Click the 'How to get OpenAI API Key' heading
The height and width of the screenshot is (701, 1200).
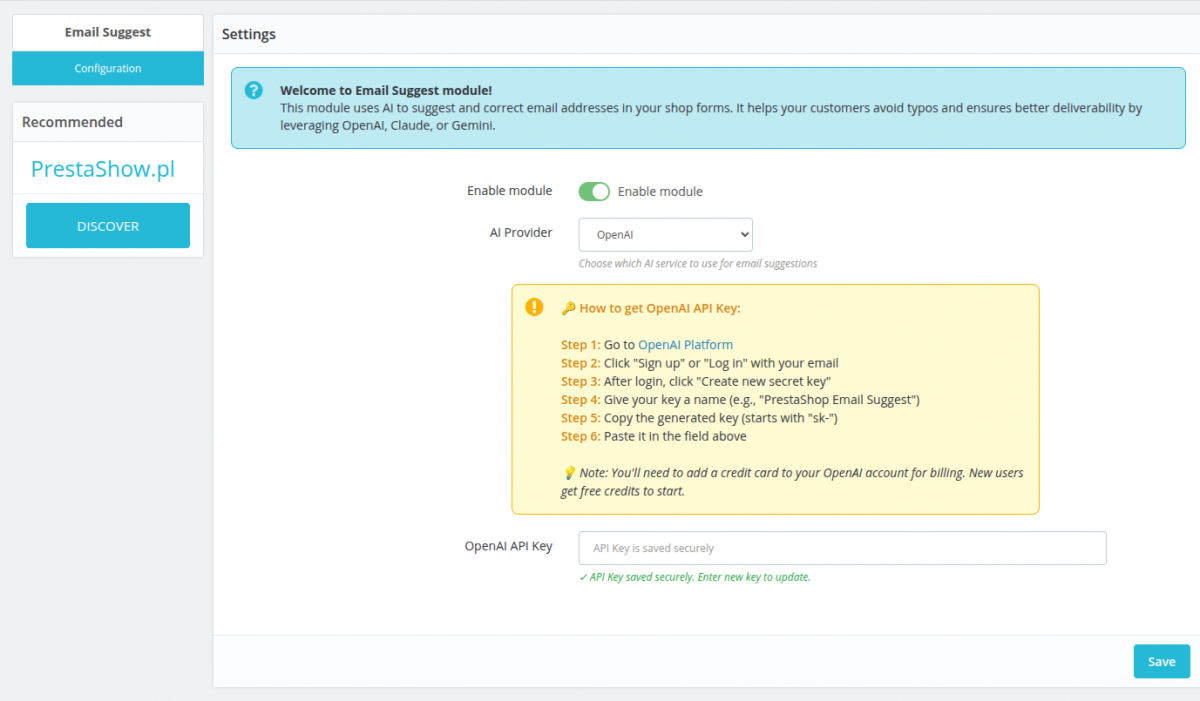pos(660,308)
